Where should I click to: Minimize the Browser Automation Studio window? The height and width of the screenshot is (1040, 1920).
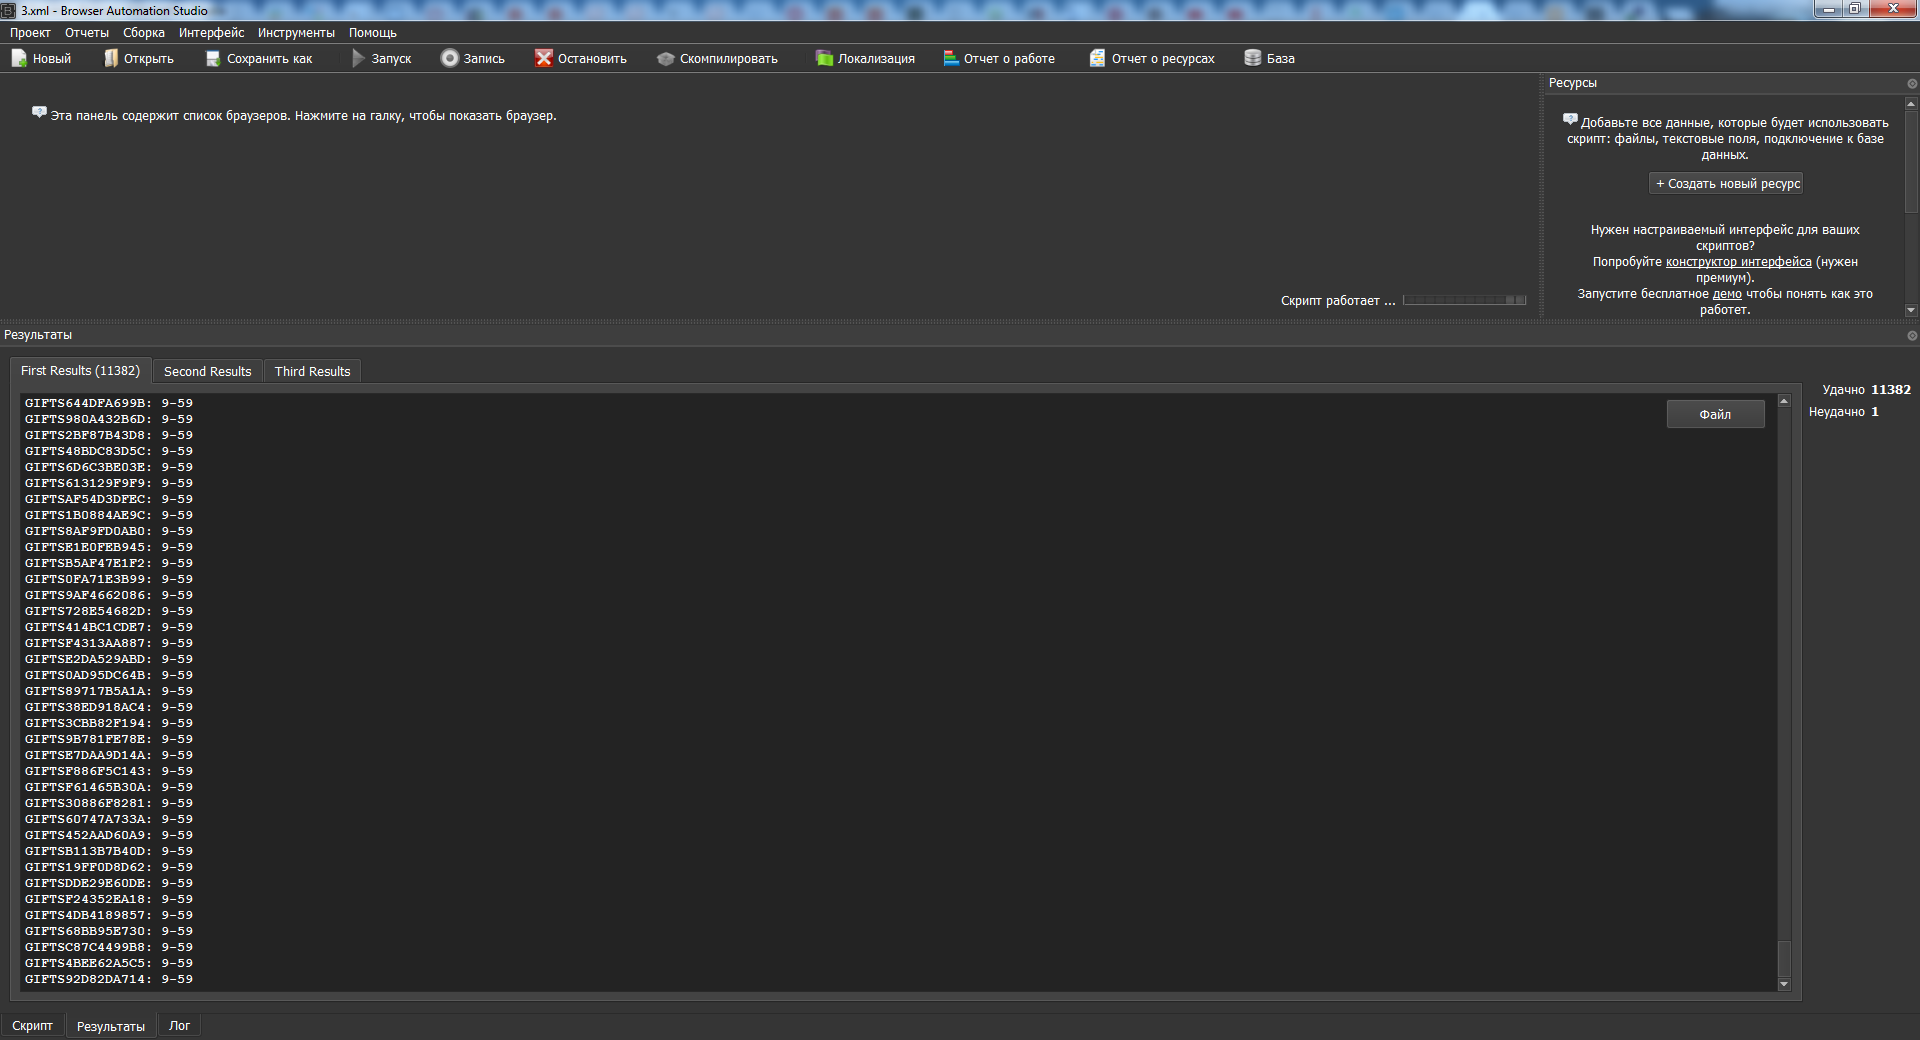(1828, 9)
